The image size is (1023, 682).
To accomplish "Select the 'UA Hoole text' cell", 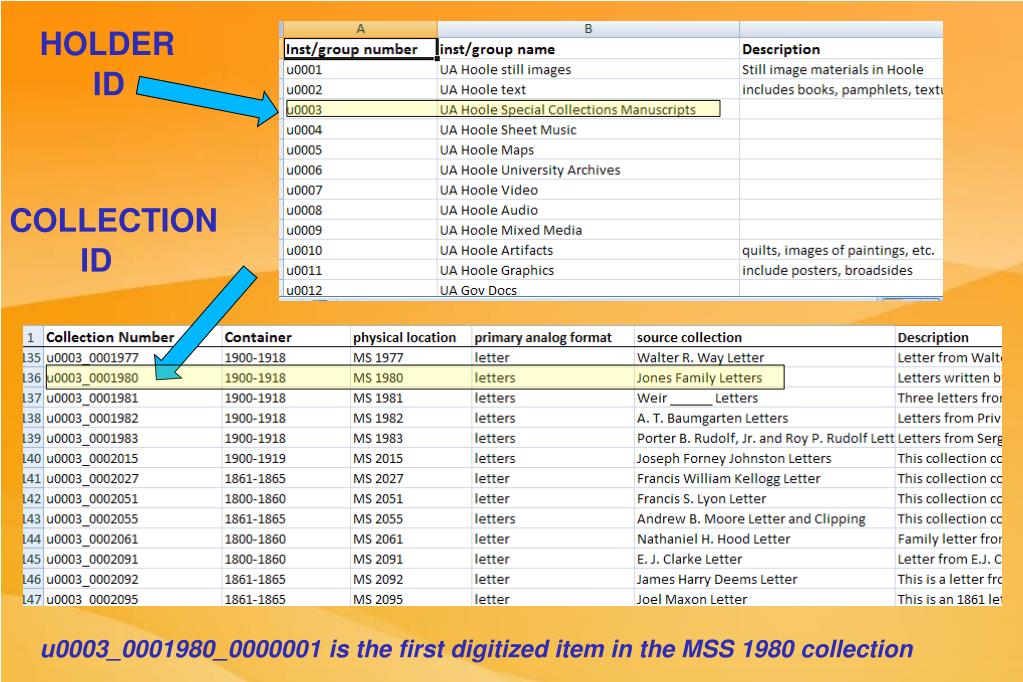I will (588, 89).
